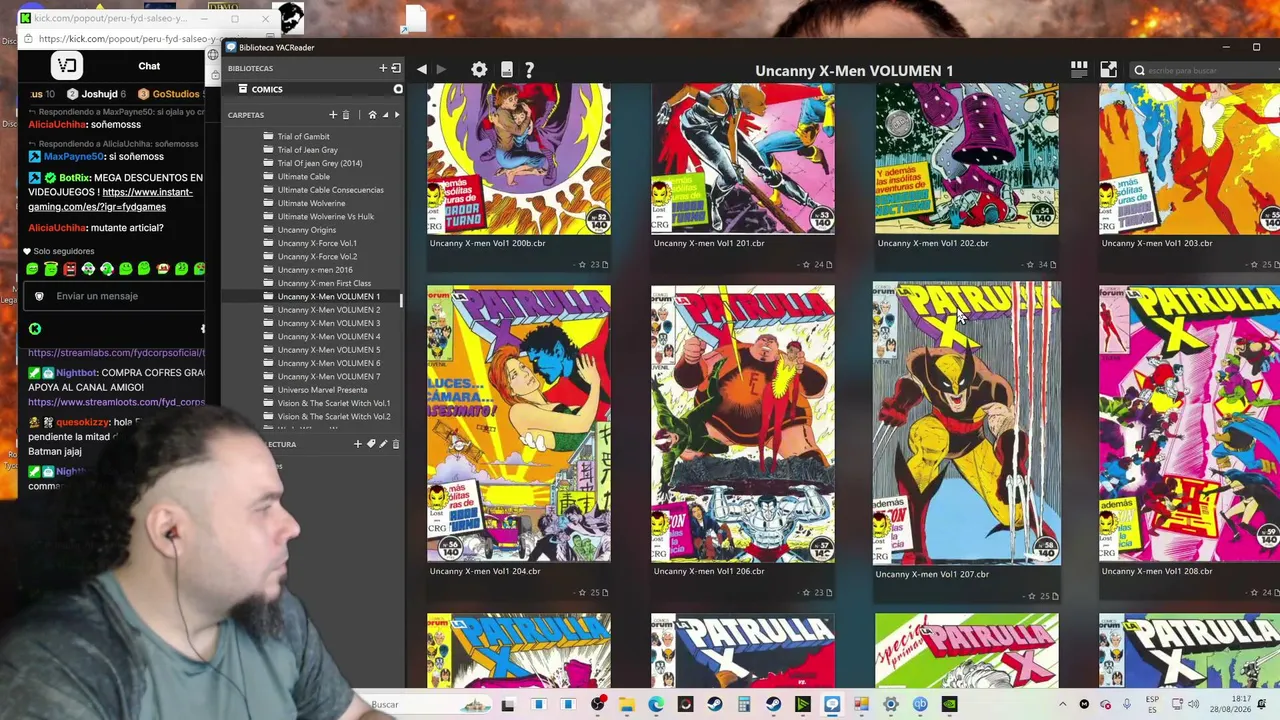Select Uncanny X-Force Vol.1 folder
Viewport: 1280px width, 720px height.
pyautogui.click(x=317, y=243)
